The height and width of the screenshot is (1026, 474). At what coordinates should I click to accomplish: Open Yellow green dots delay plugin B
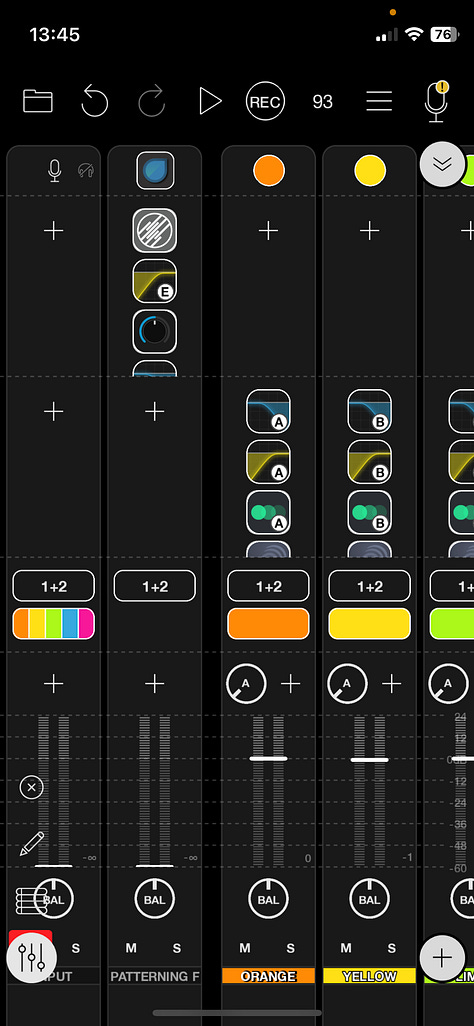point(370,512)
